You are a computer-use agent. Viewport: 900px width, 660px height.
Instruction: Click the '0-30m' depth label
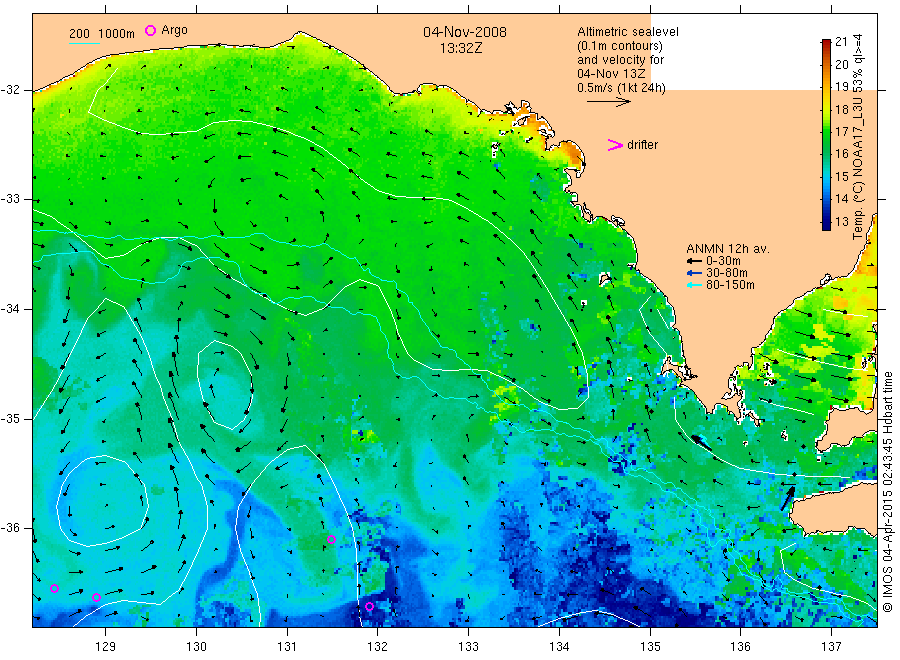coord(723,261)
